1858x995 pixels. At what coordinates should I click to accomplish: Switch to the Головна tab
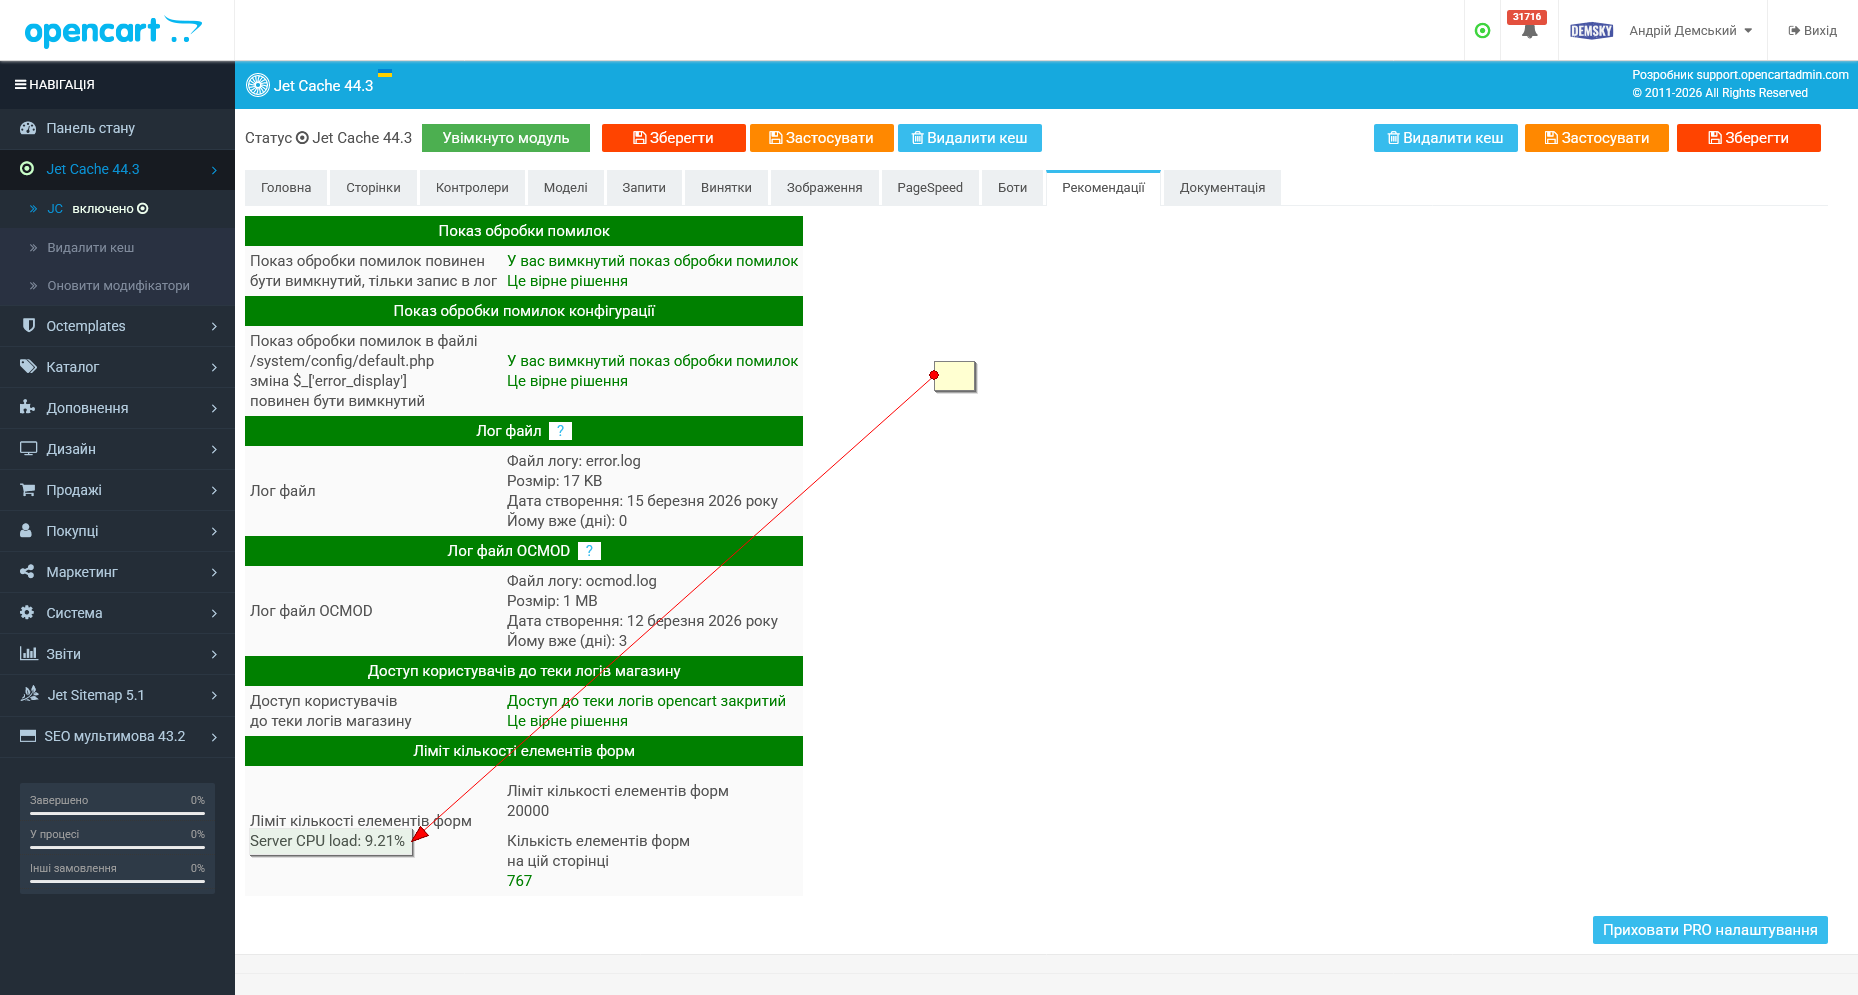pyautogui.click(x=286, y=188)
